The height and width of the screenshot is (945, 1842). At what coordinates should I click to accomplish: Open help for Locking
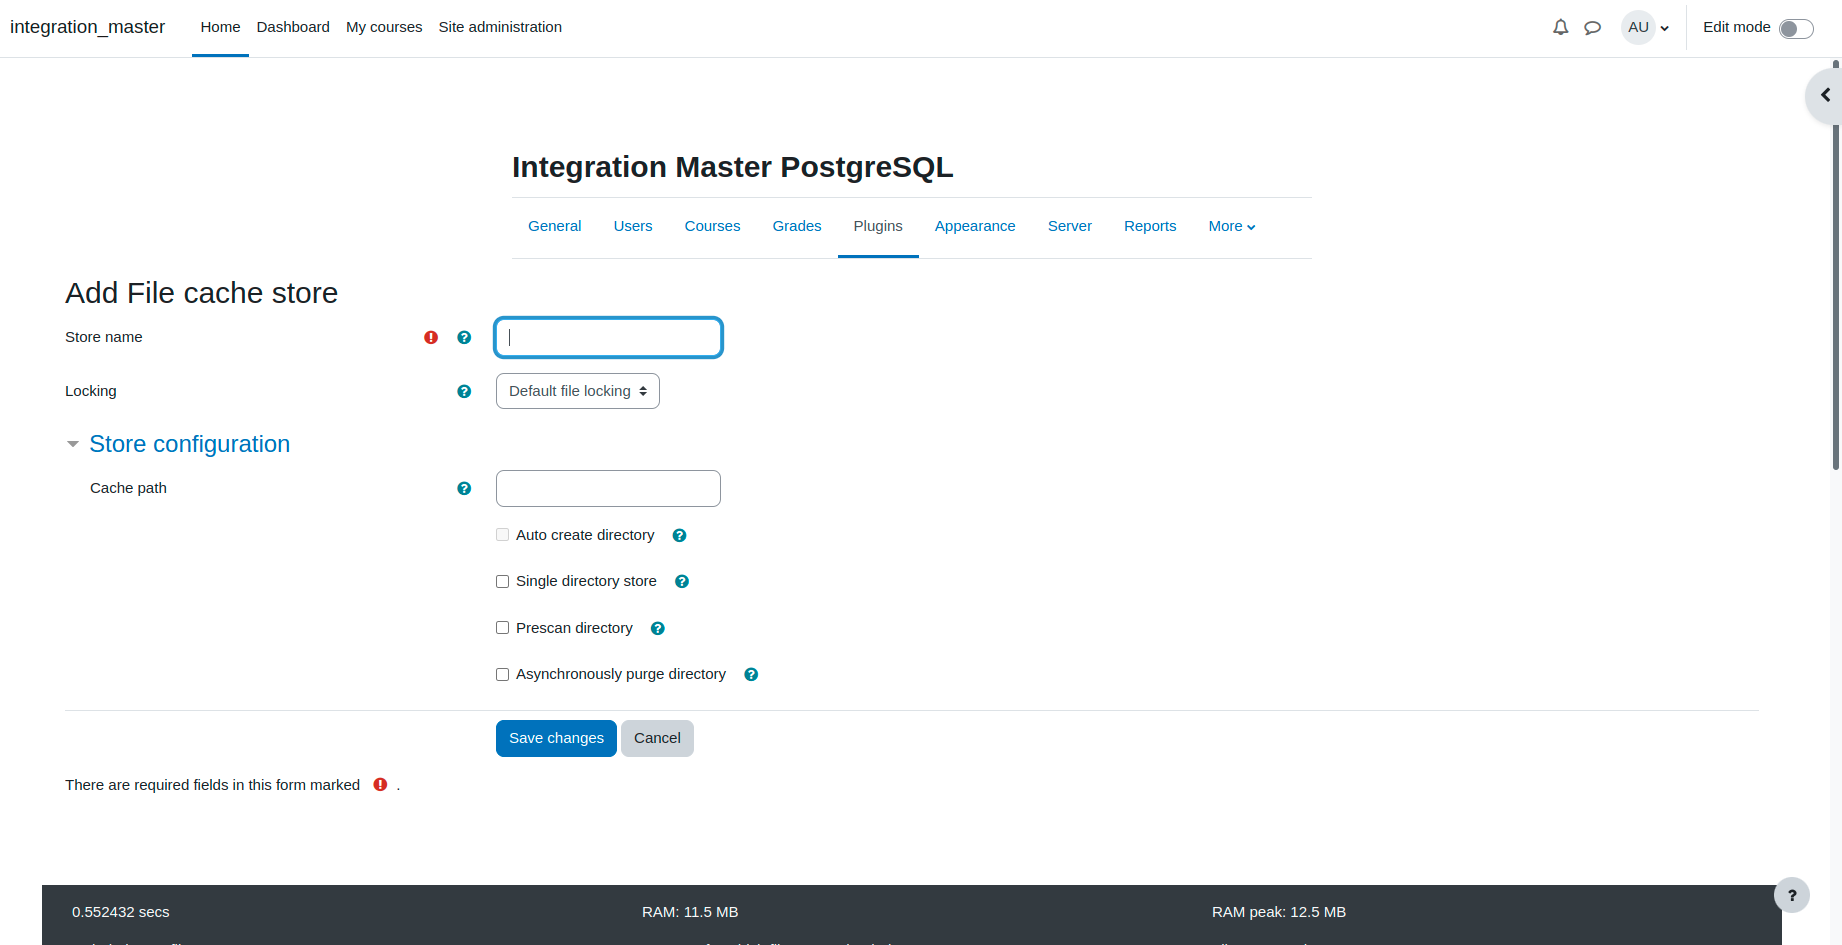pos(464,391)
